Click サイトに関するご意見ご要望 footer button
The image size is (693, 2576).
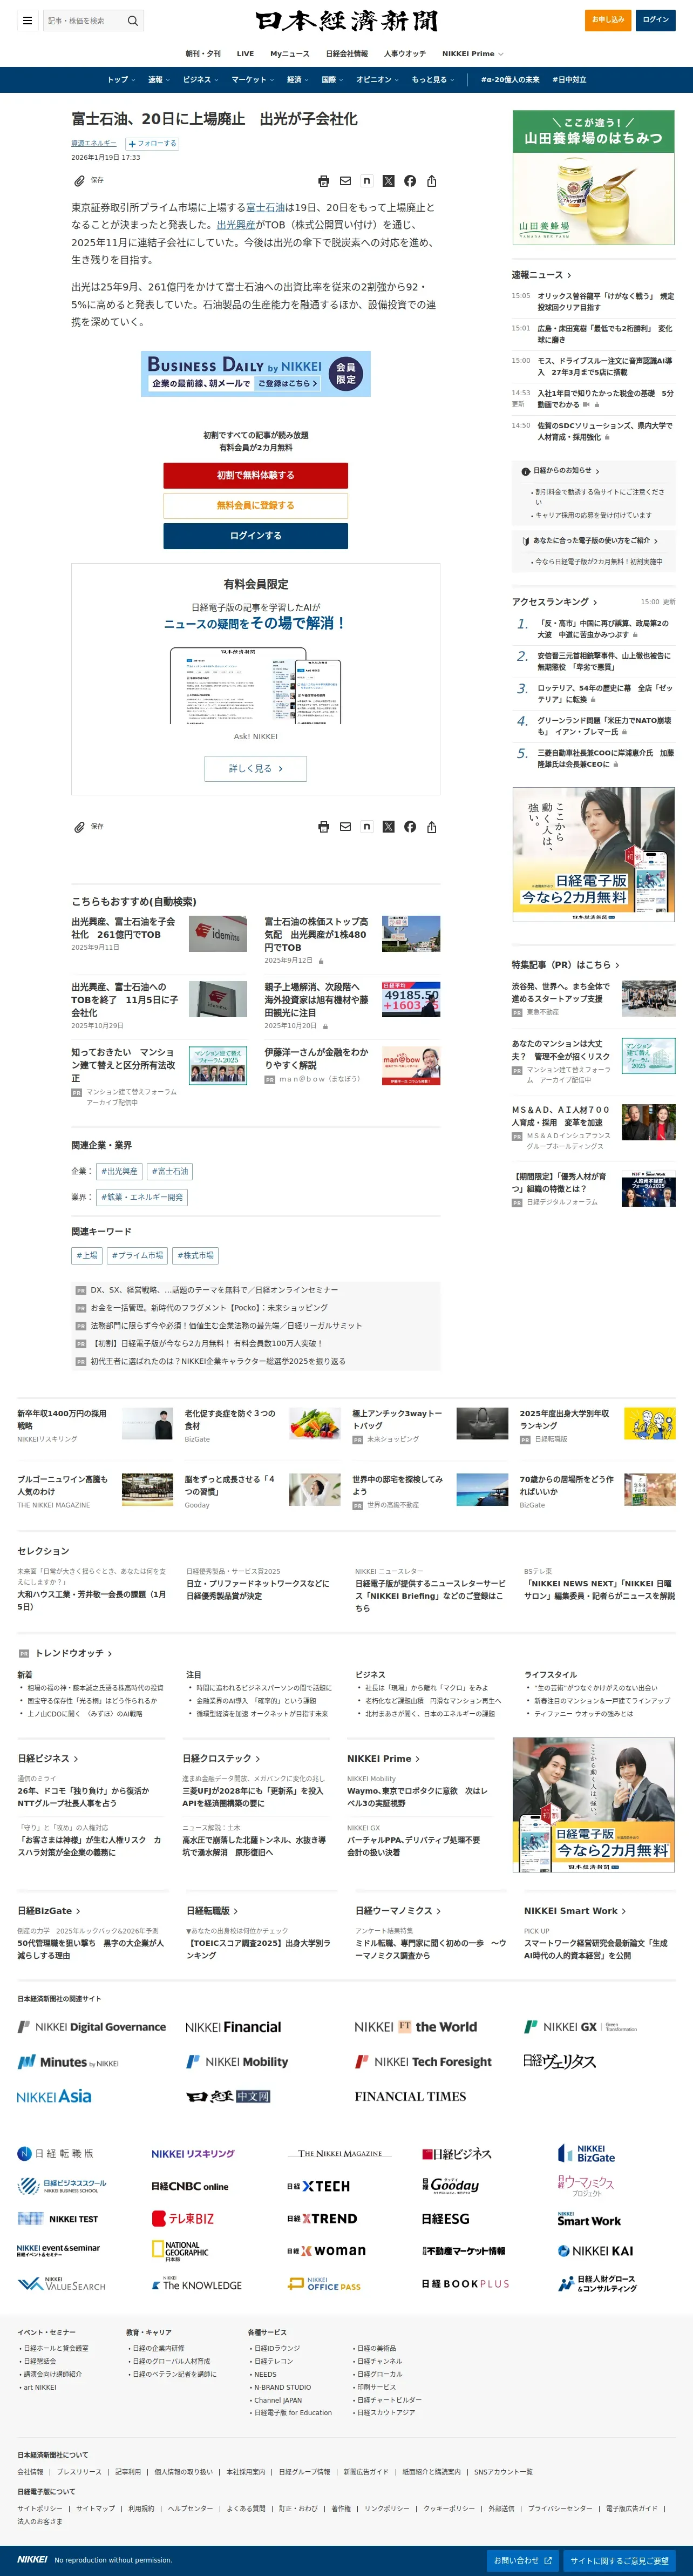tap(620, 2561)
